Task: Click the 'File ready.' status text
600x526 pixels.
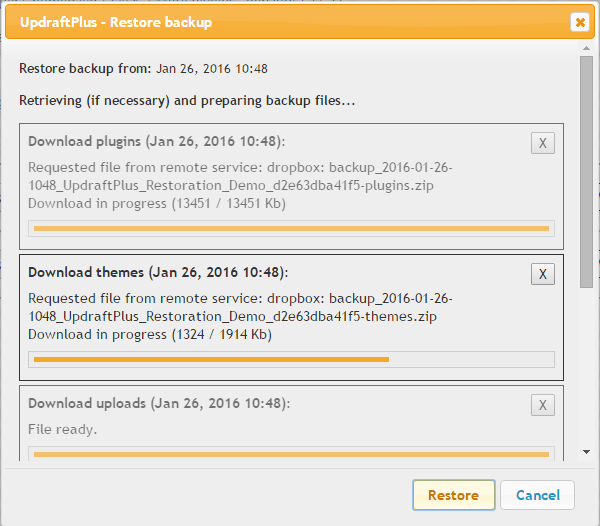Action: [x=63, y=429]
